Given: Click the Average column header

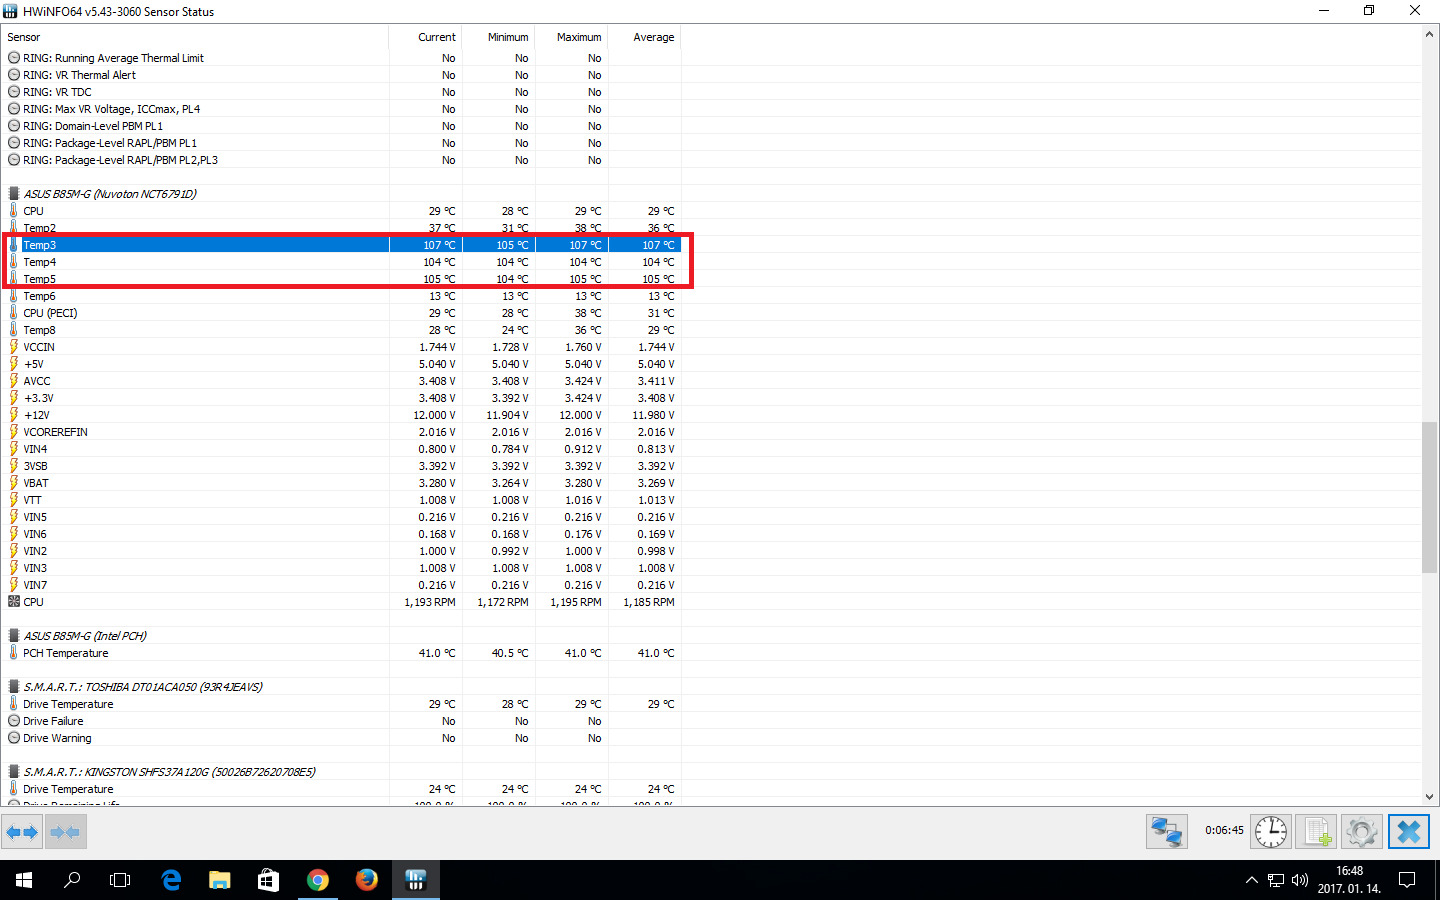Looking at the screenshot, I should pos(644,37).
